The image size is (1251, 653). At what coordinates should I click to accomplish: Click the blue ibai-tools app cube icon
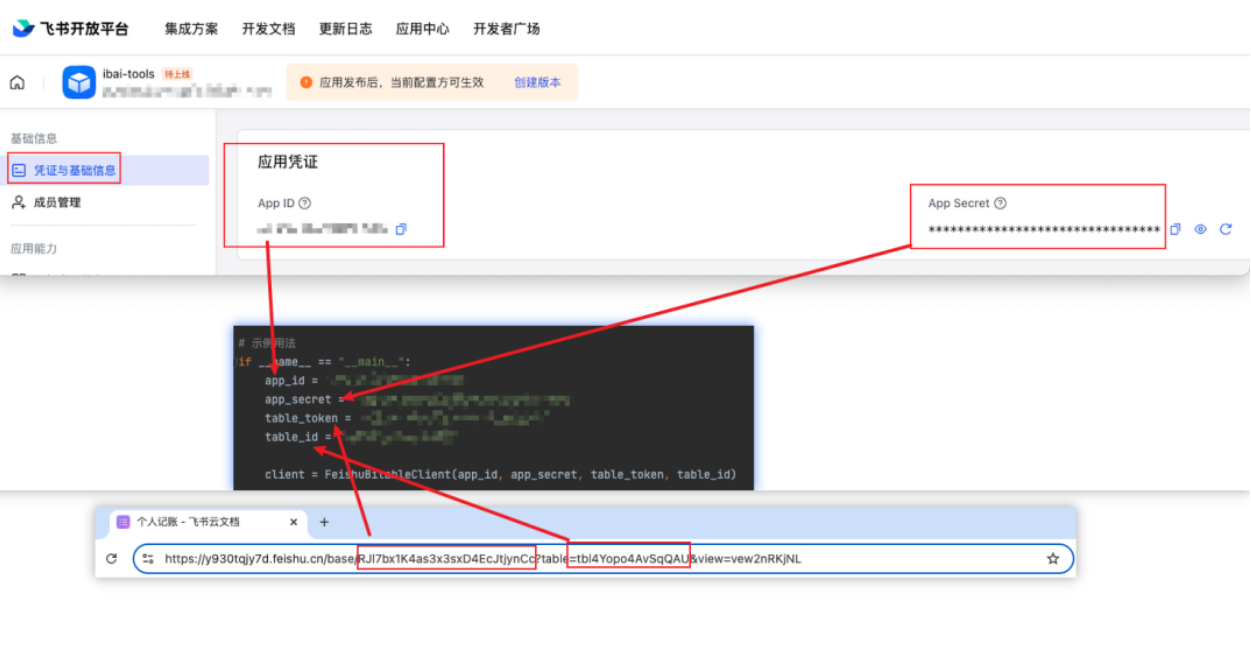coord(79,82)
